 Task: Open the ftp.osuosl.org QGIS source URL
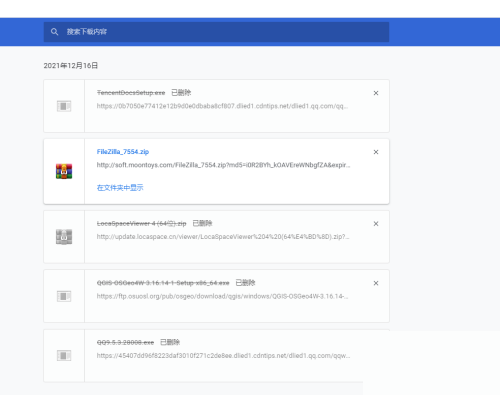pos(222,296)
